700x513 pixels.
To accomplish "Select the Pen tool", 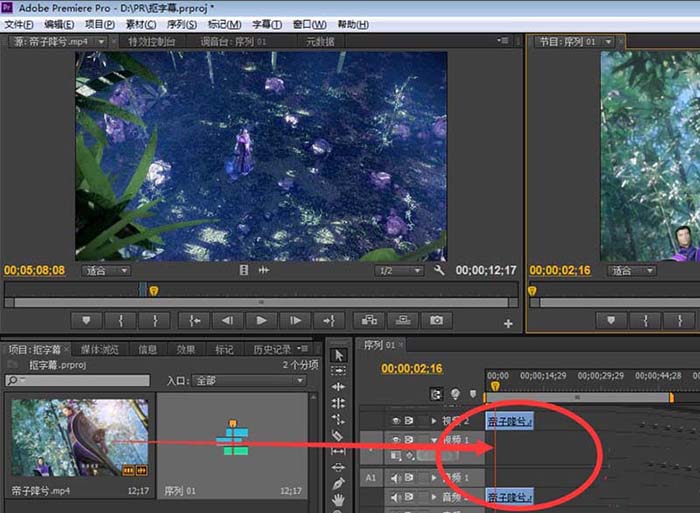I will (338, 484).
